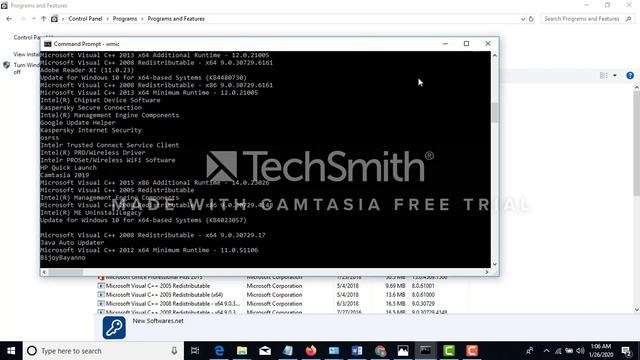Click Command Prompt horizontal scroll left arrow
Screen dimensions: 640x360
pos(44,272)
